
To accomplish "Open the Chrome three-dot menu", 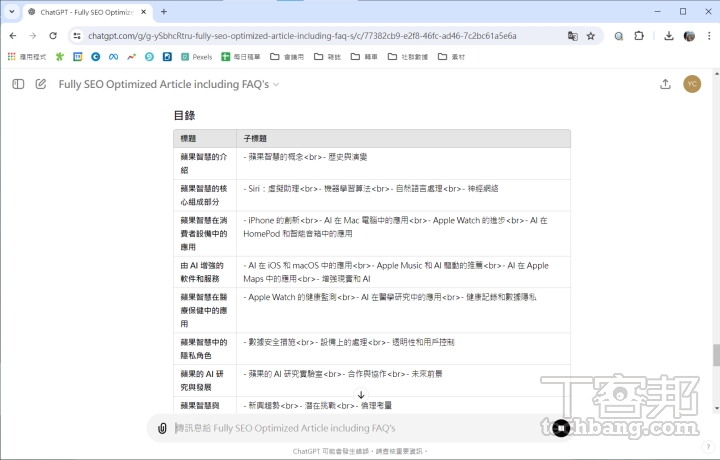I will click(x=709, y=36).
